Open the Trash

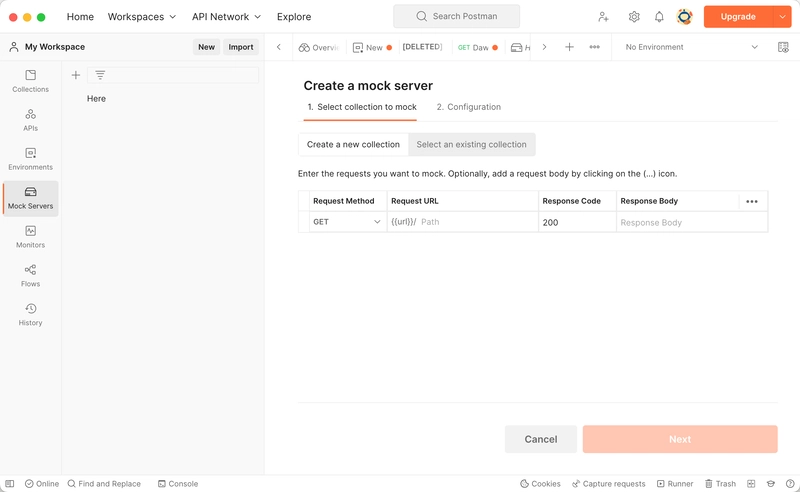tap(720, 484)
